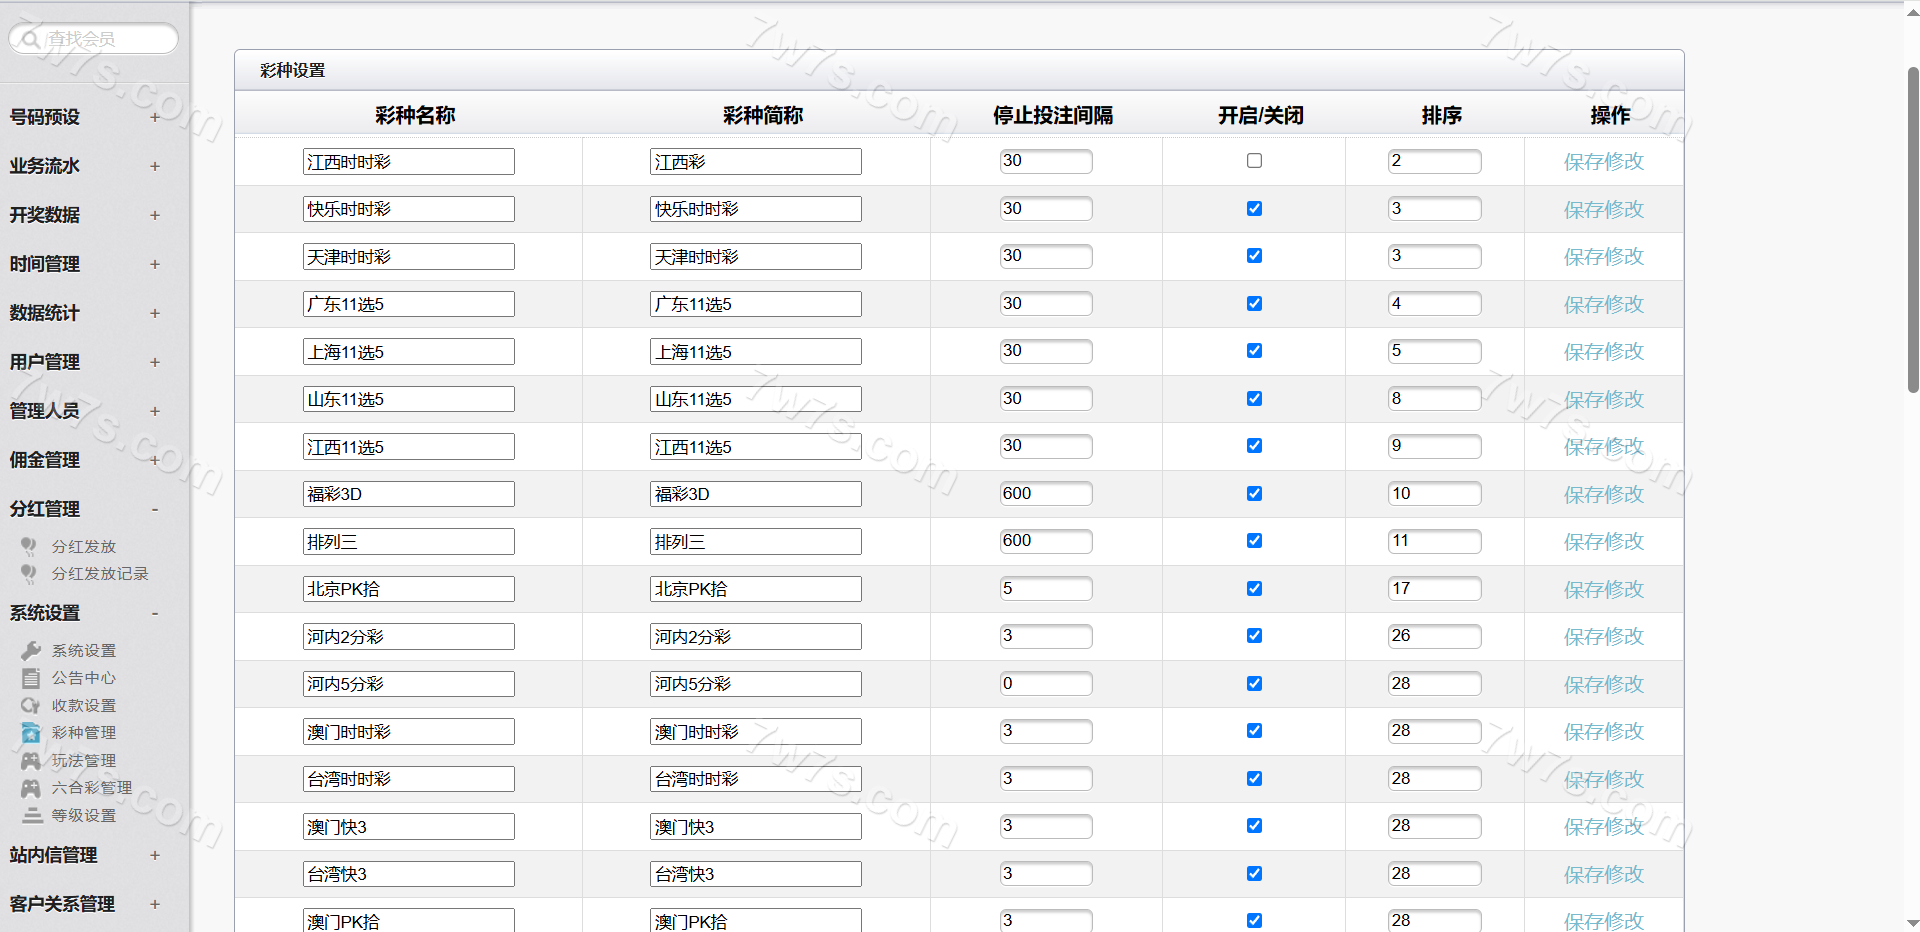Click the 收款设置 icon in the sidebar
This screenshot has height=932, width=1920.
31,706
